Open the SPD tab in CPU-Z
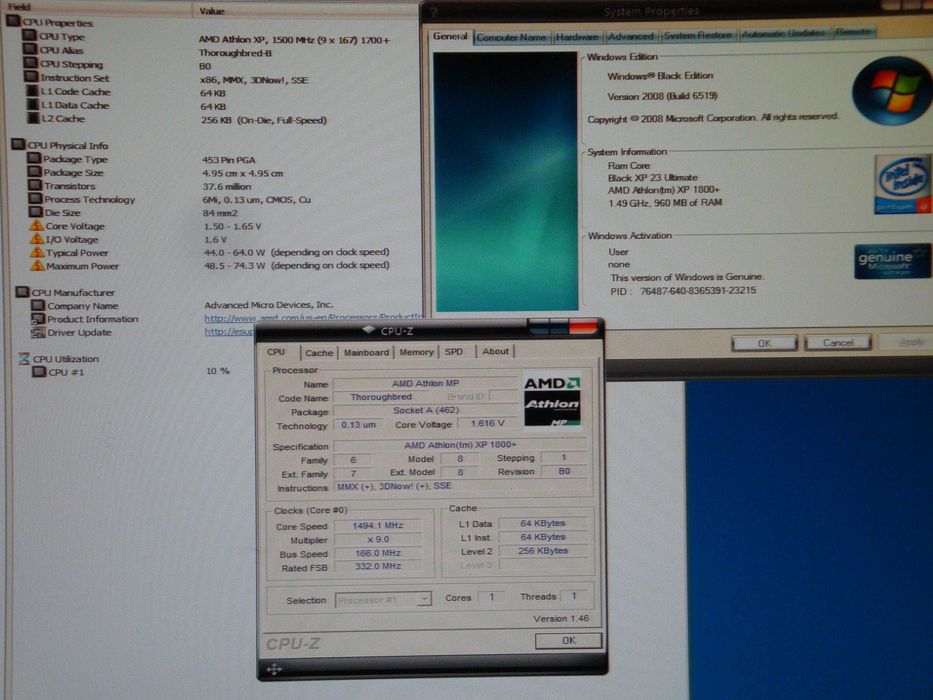This screenshot has height=700, width=933. tap(453, 352)
